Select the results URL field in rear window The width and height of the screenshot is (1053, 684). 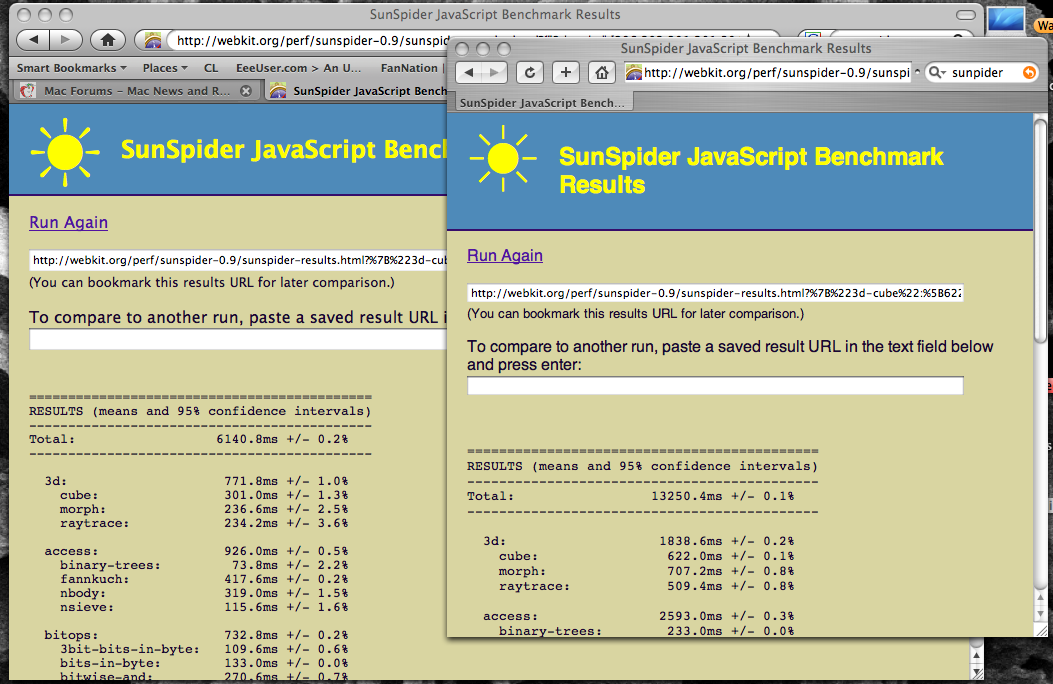pos(238,260)
